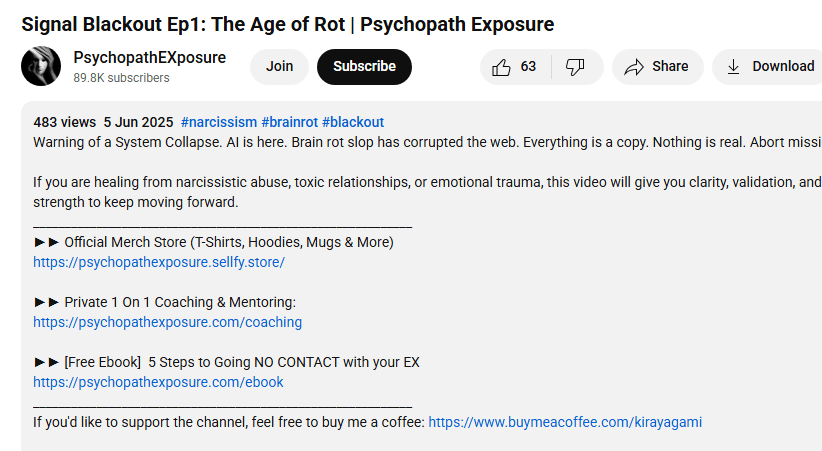Open the PsychopathEXposure channel name link
Image resolution: width=822 pixels, height=451 pixels.
click(x=149, y=57)
